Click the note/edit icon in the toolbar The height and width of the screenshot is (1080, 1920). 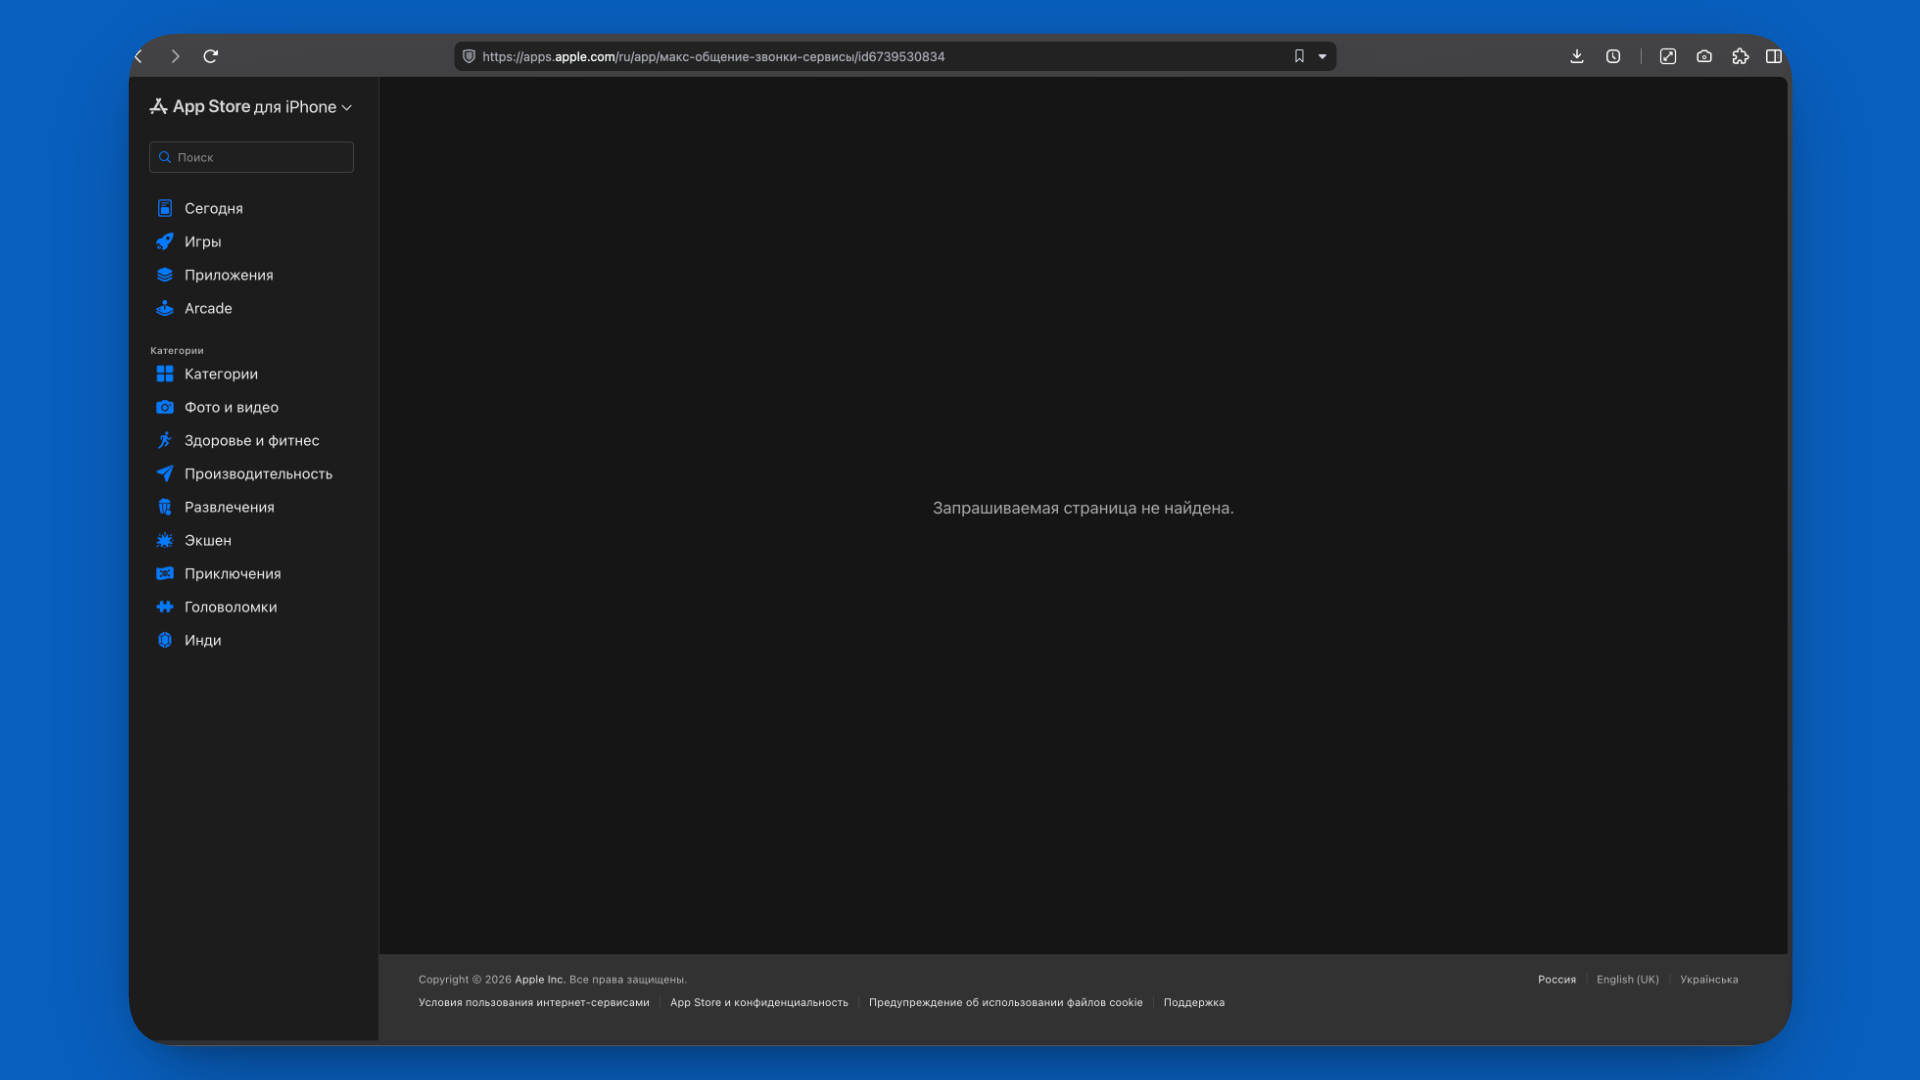pyautogui.click(x=1668, y=57)
